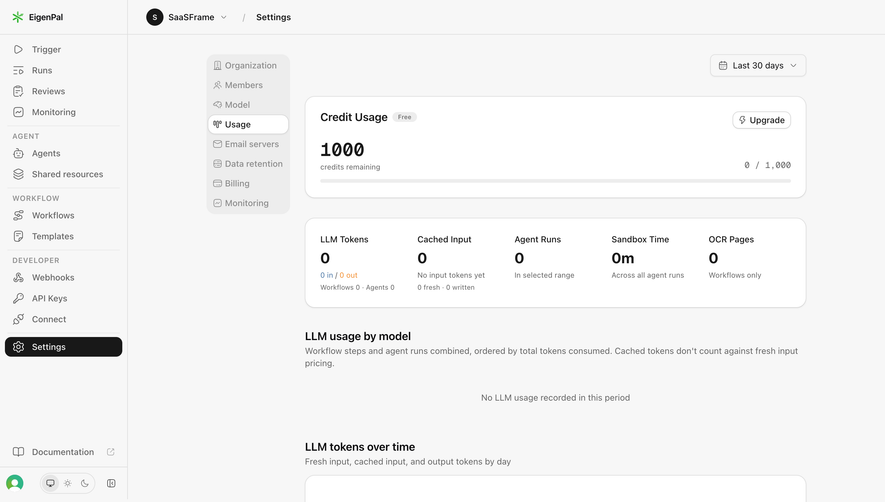The width and height of the screenshot is (885, 502).
Task: Click the external link icon beside Documentation
Action: coord(111,452)
